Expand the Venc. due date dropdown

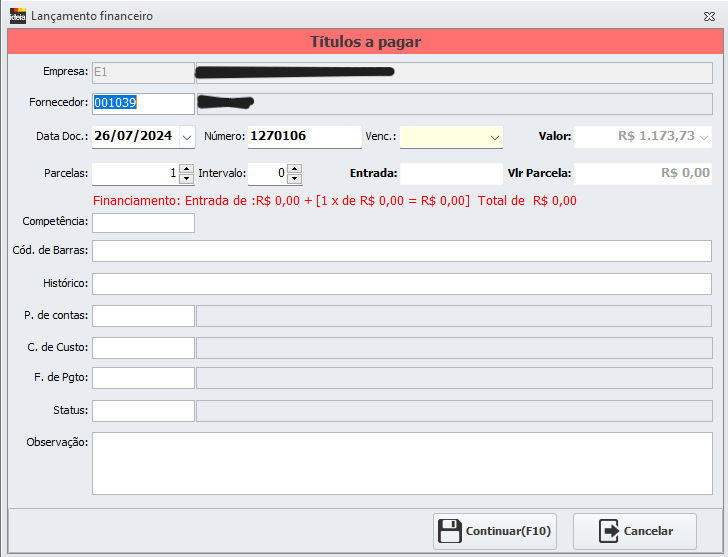[x=494, y=137]
